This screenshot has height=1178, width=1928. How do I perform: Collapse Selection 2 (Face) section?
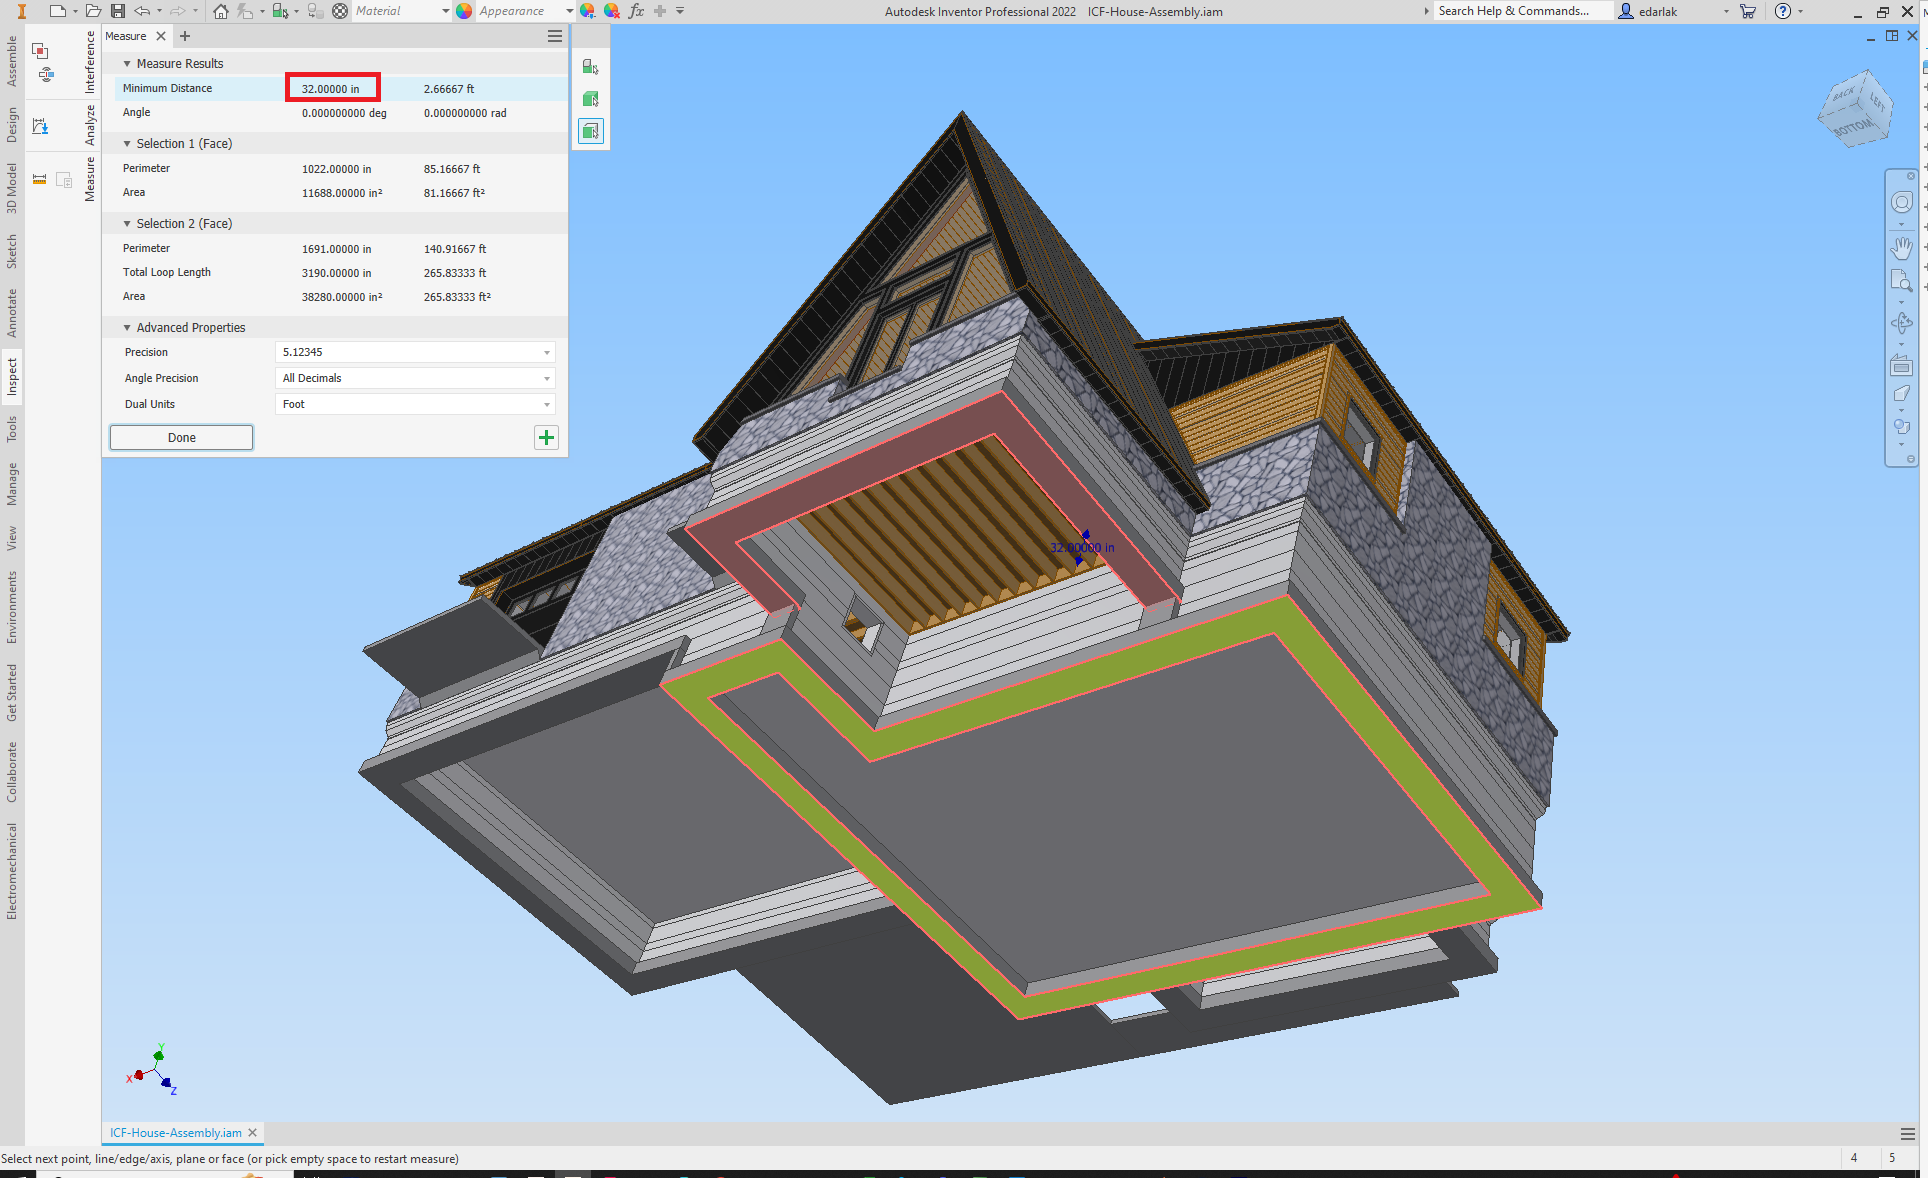(127, 223)
